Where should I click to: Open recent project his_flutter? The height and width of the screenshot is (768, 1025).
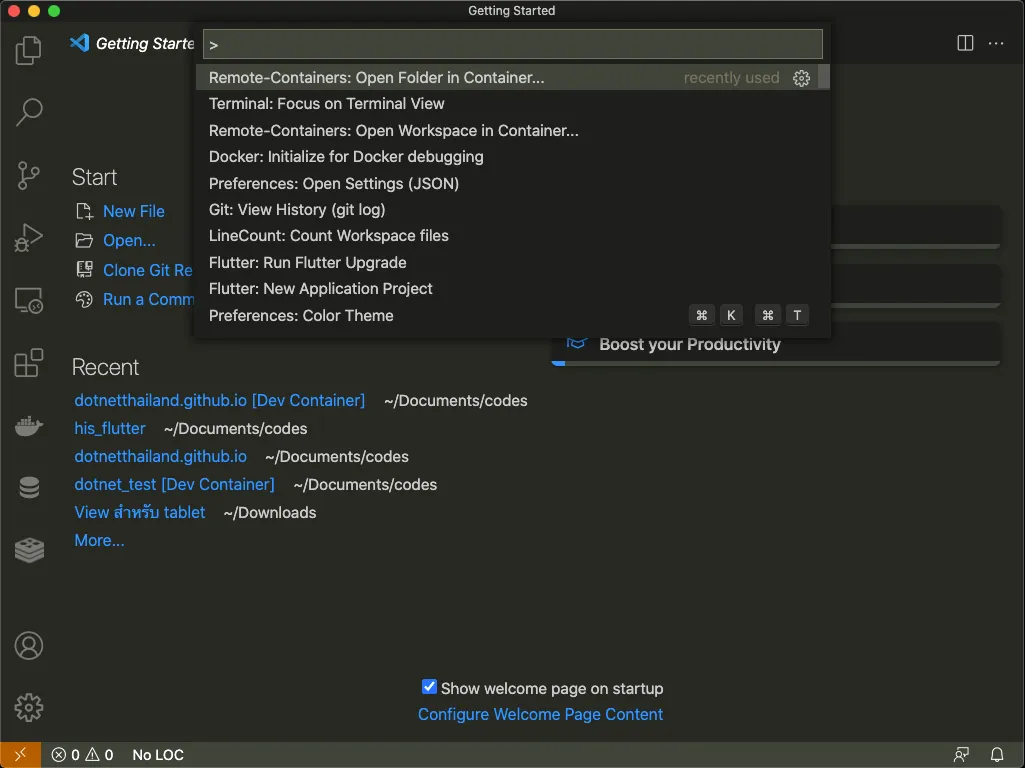coord(109,428)
